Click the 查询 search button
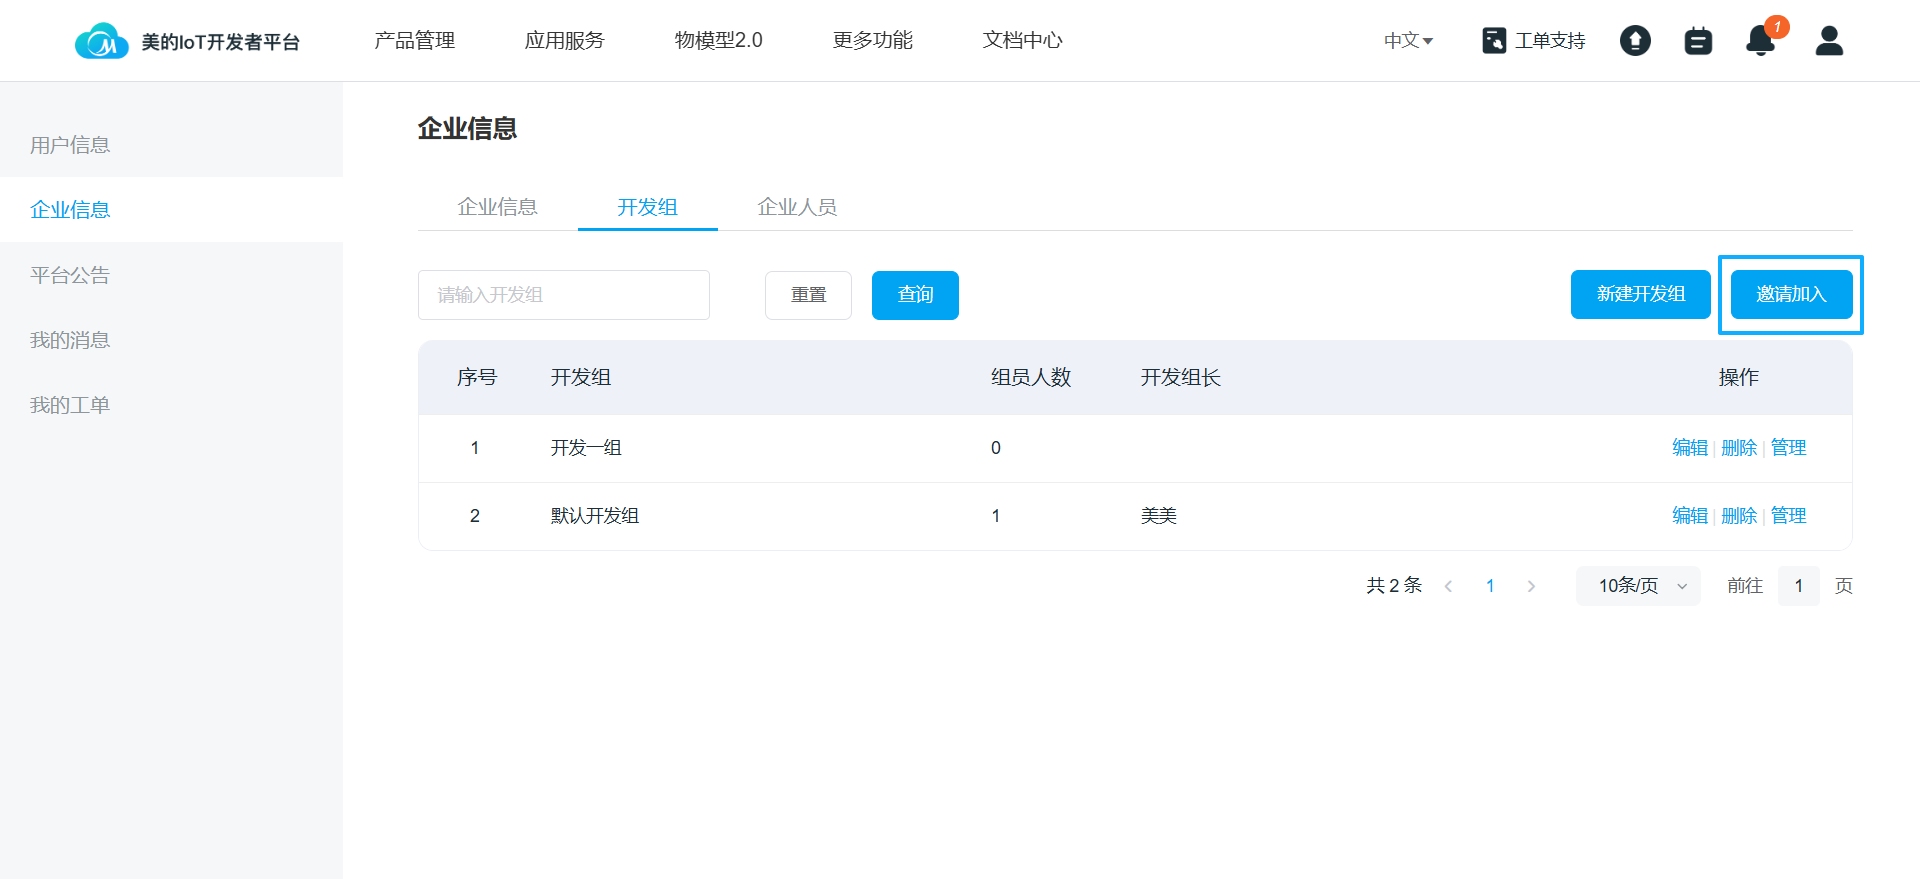Screen dimensions: 1920x879 (x=915, y=295)
